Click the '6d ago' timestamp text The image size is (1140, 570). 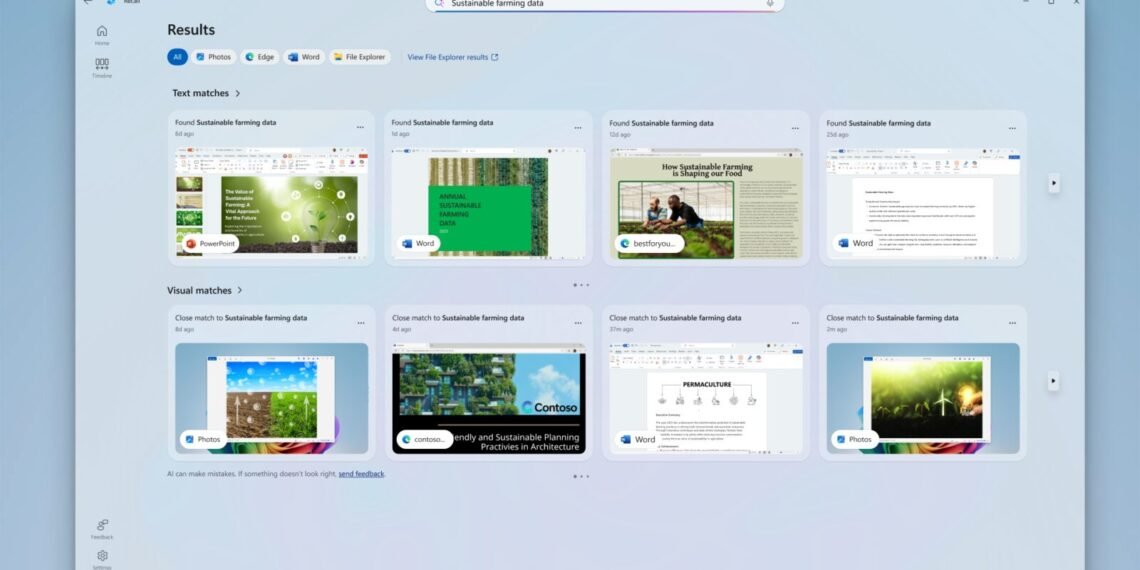point(184,135)
